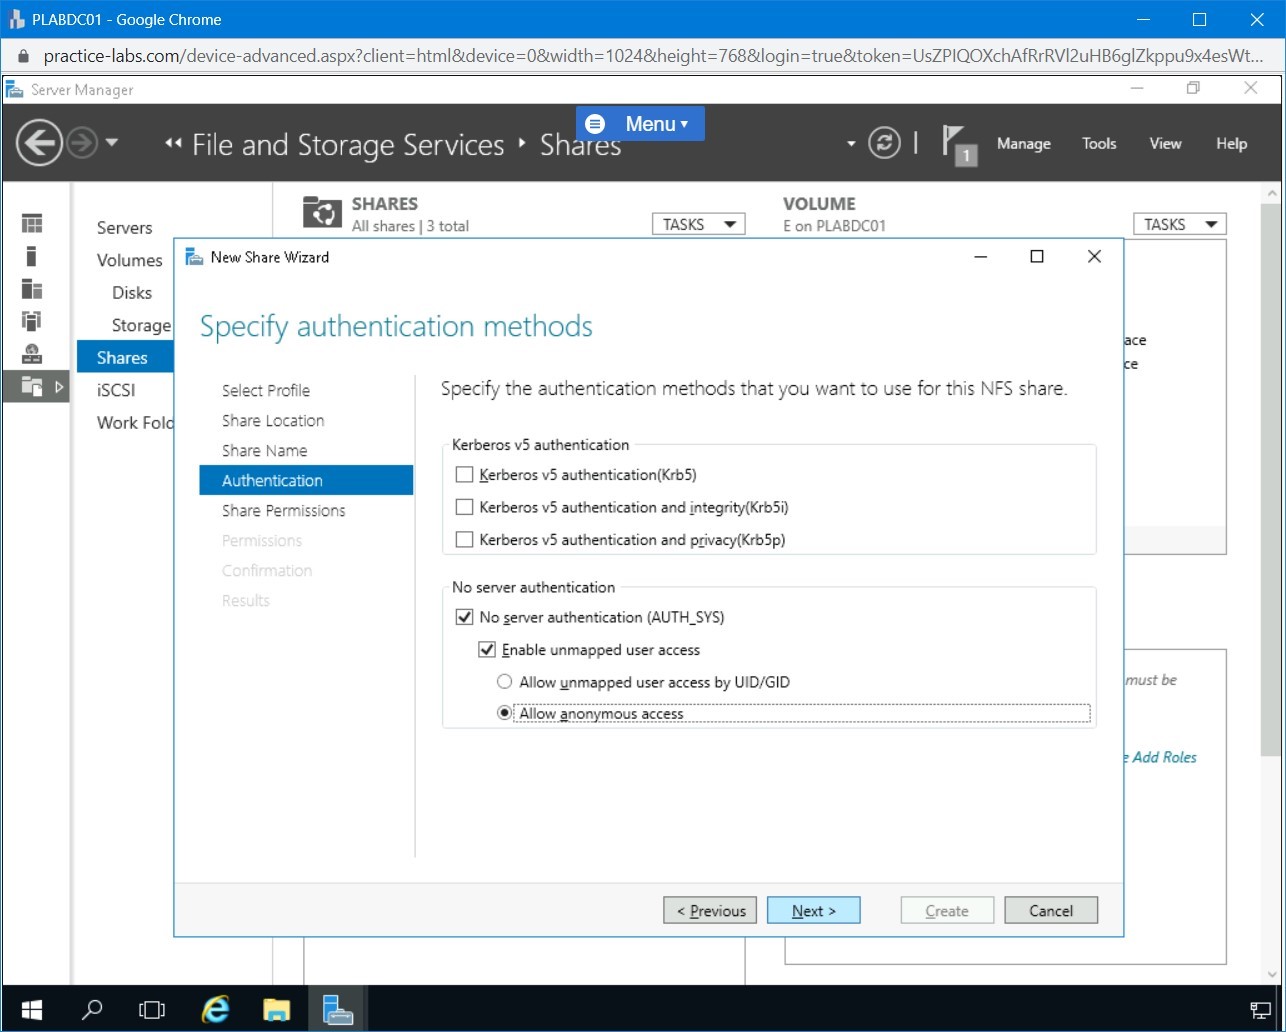This screenshot has width=1286, height=1032.
Task: Open Task View on the taskbar
Action: pyautogui.click(x=151, y=1009)
